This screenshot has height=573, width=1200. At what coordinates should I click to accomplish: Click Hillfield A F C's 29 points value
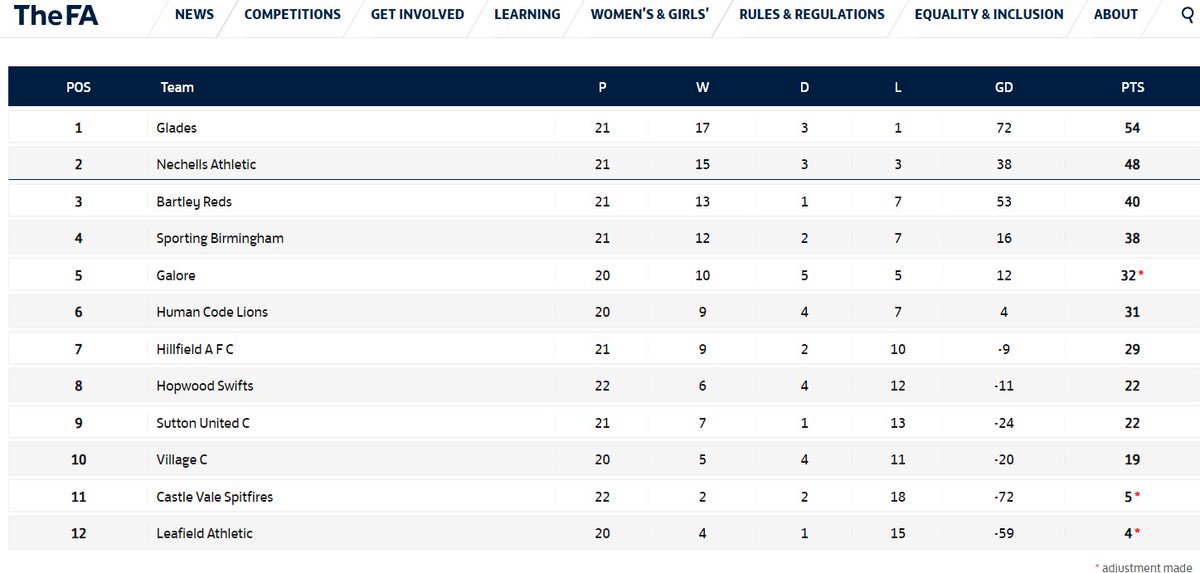coord(1132,349)
